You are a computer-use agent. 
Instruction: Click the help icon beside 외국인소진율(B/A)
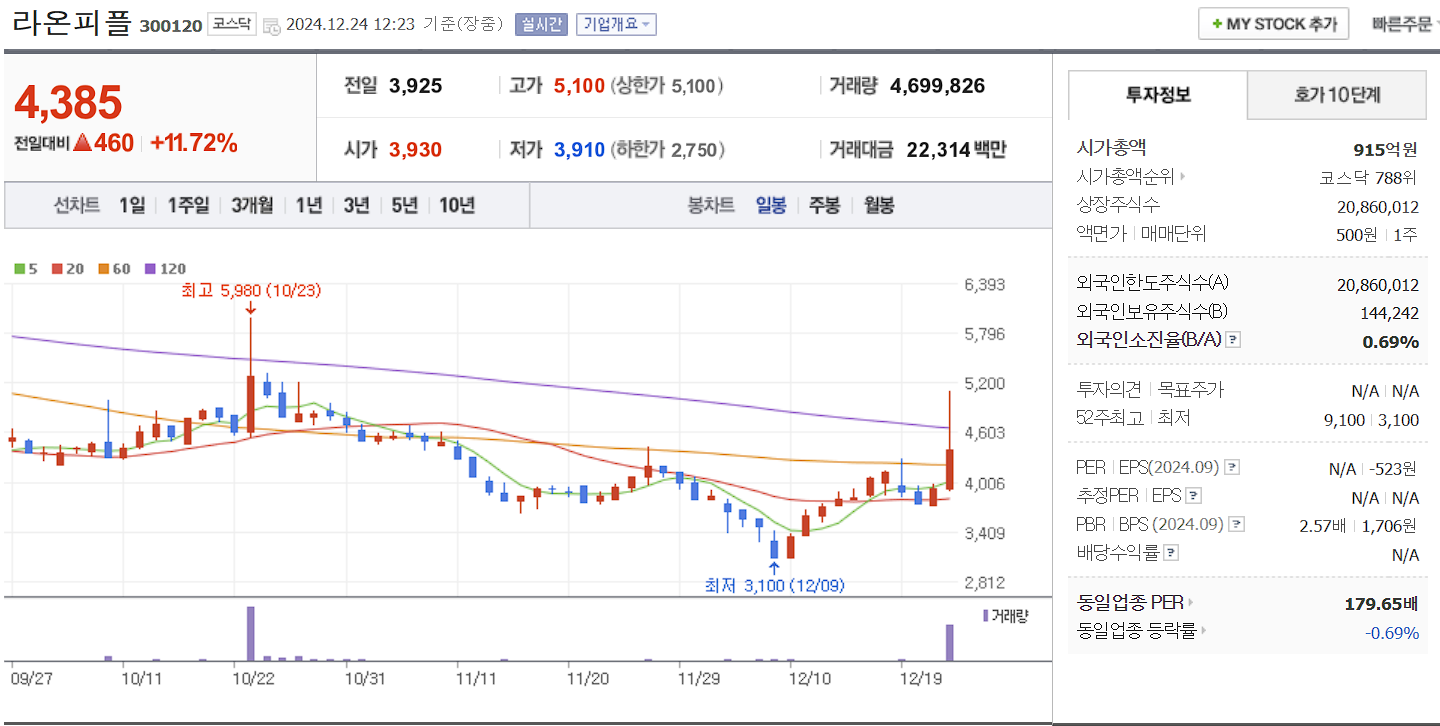click(1233, 341)
